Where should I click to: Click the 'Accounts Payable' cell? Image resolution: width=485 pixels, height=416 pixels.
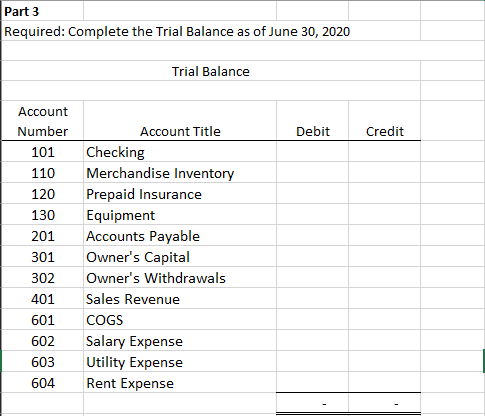(x=180, y=236)
